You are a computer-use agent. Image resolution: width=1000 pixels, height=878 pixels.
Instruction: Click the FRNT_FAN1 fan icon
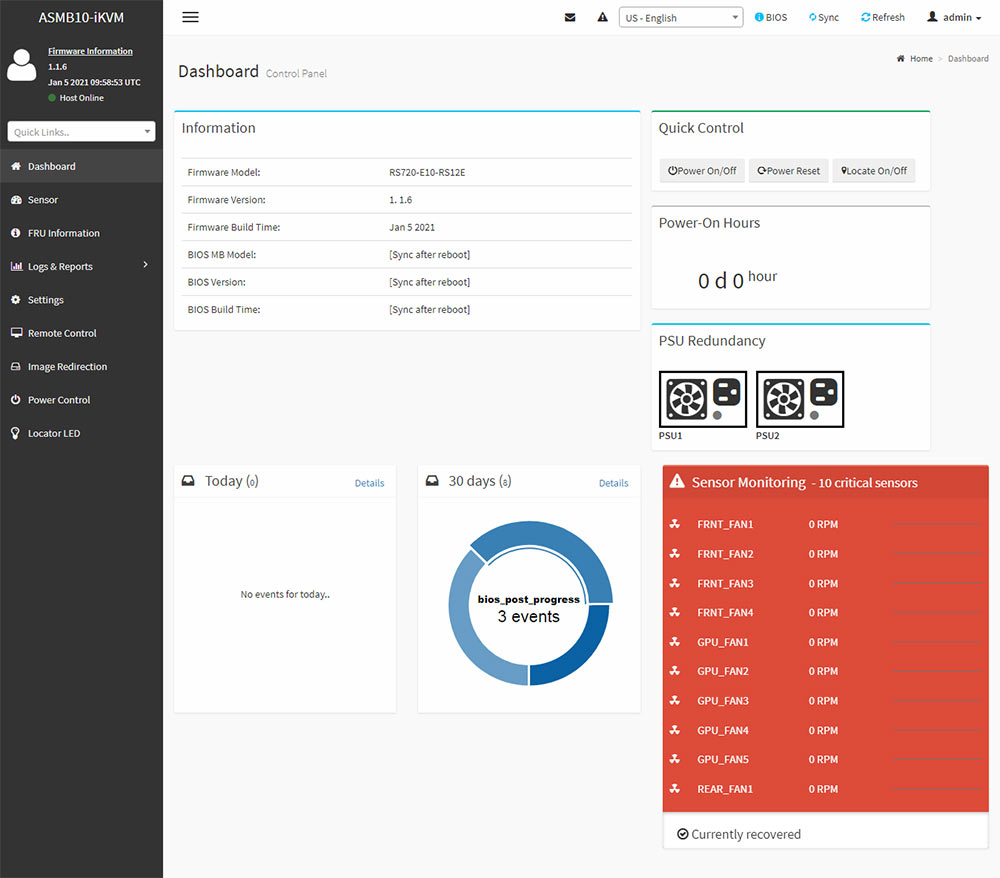[x=675, y=524]
